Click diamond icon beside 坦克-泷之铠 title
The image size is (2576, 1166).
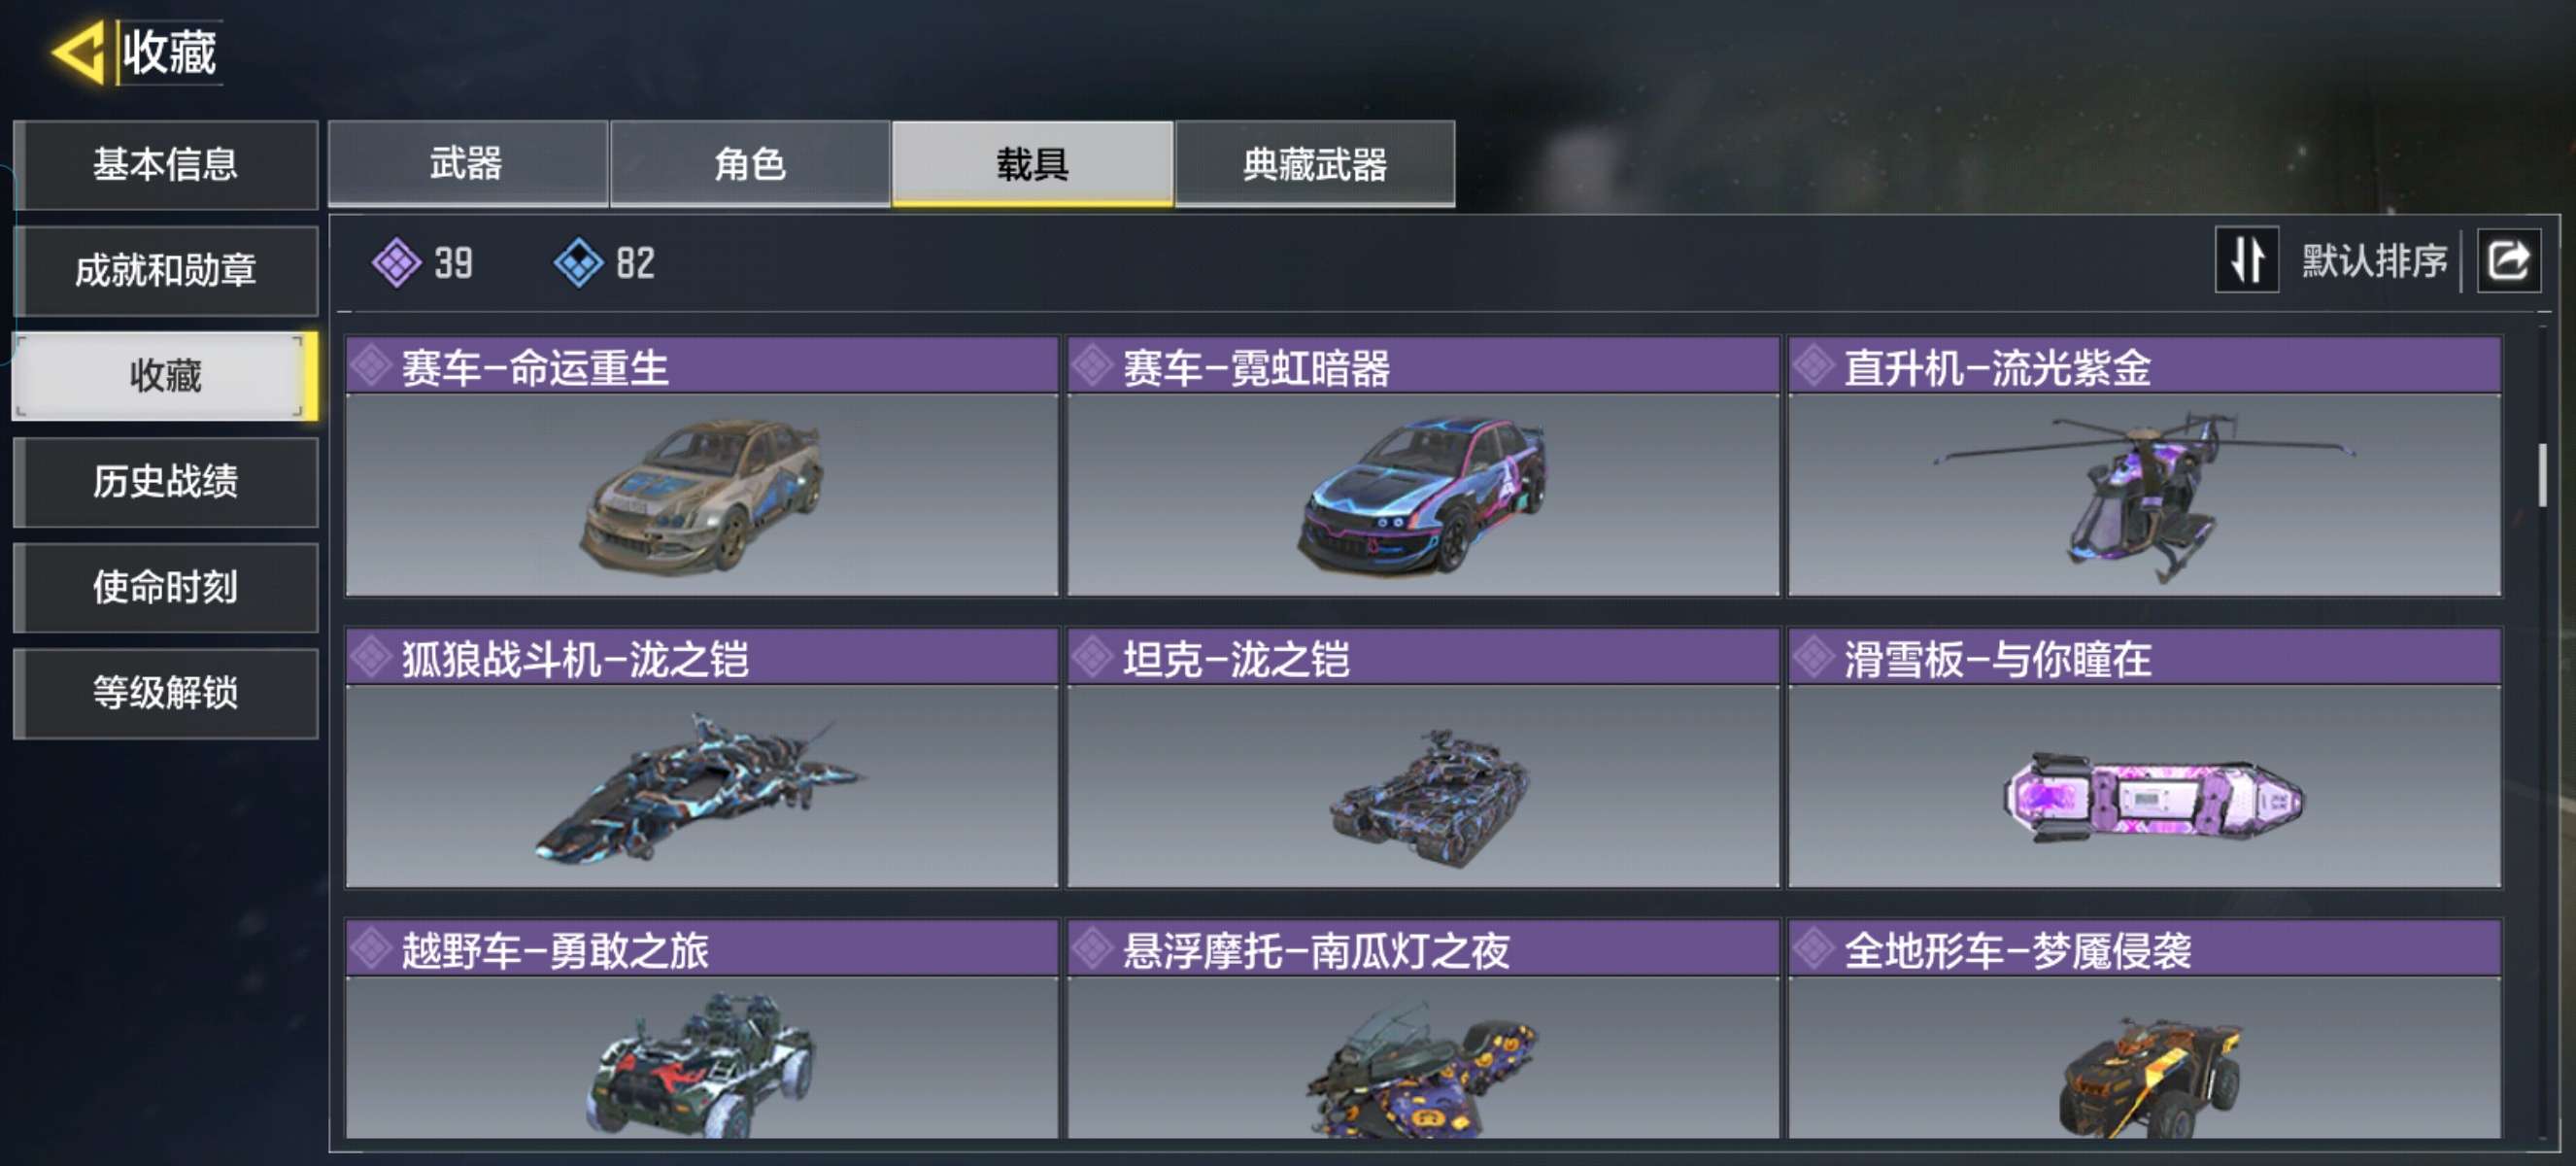coord(1092,657)
